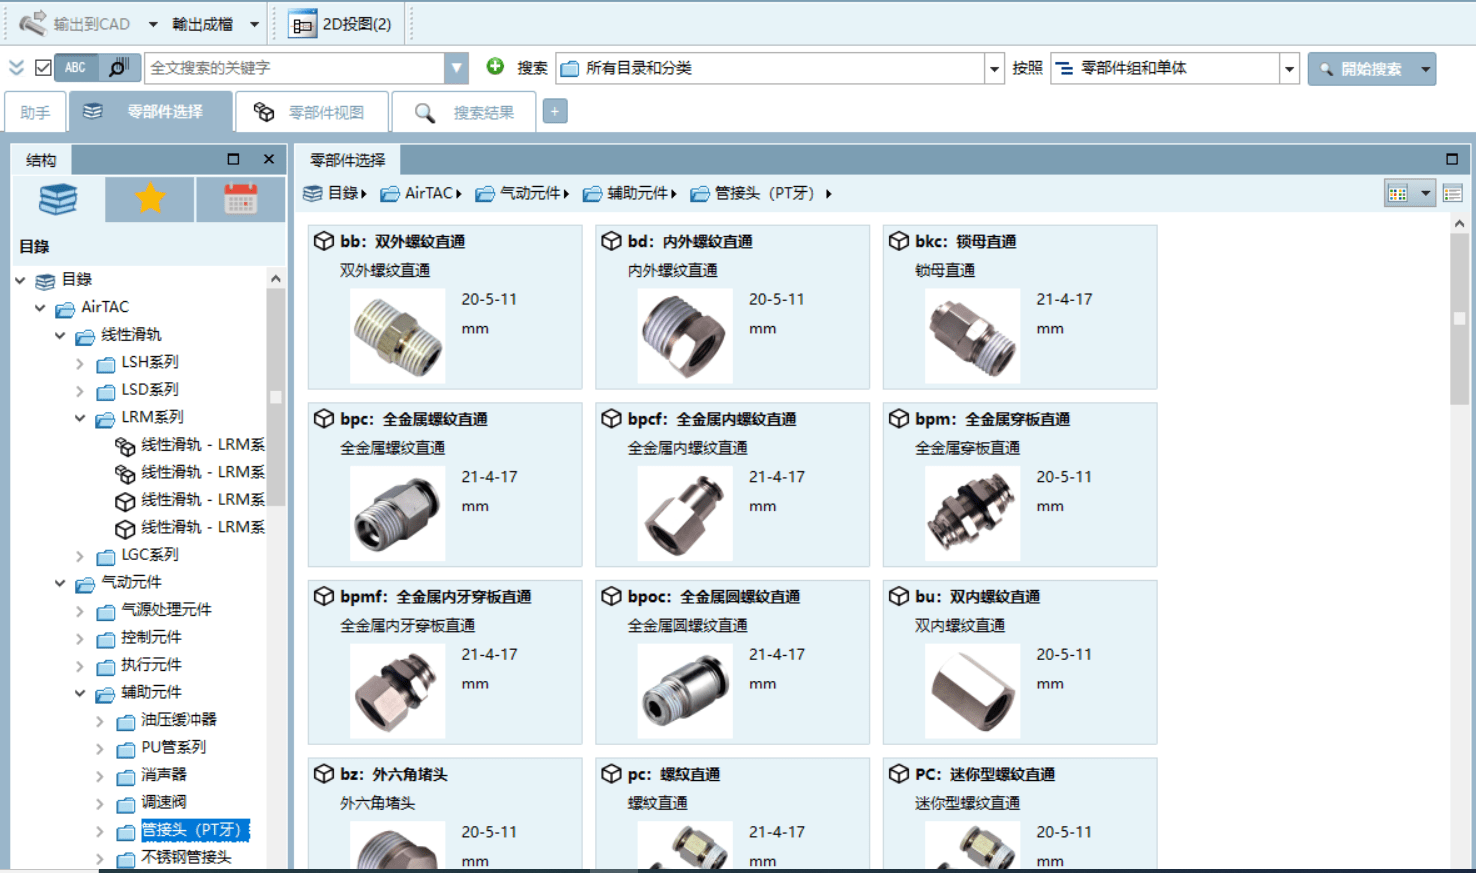This screenshot has height=873, width=1476.
Task: Open the bkc 锁母直通 thumbnail
Action: point(972,336)
